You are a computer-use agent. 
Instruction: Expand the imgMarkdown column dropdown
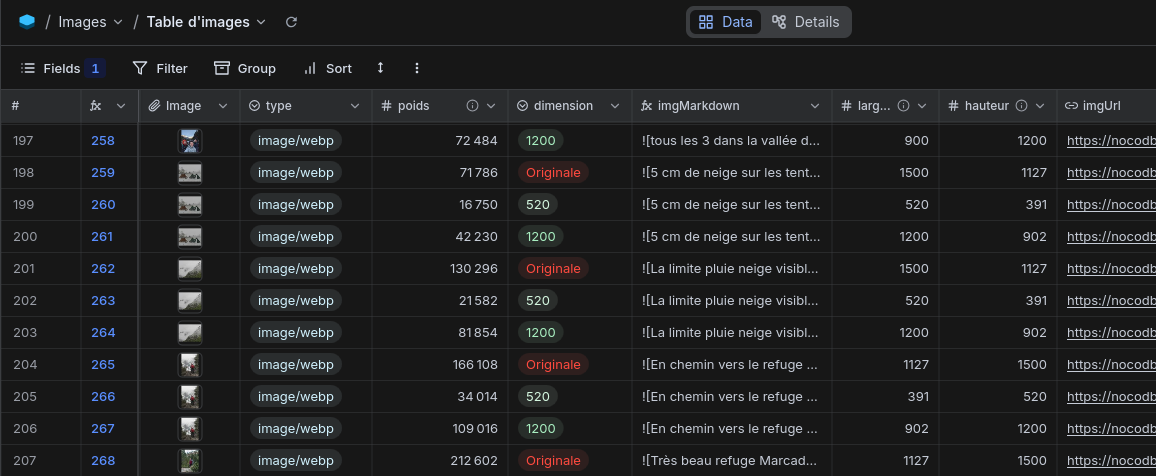[815, 106]
